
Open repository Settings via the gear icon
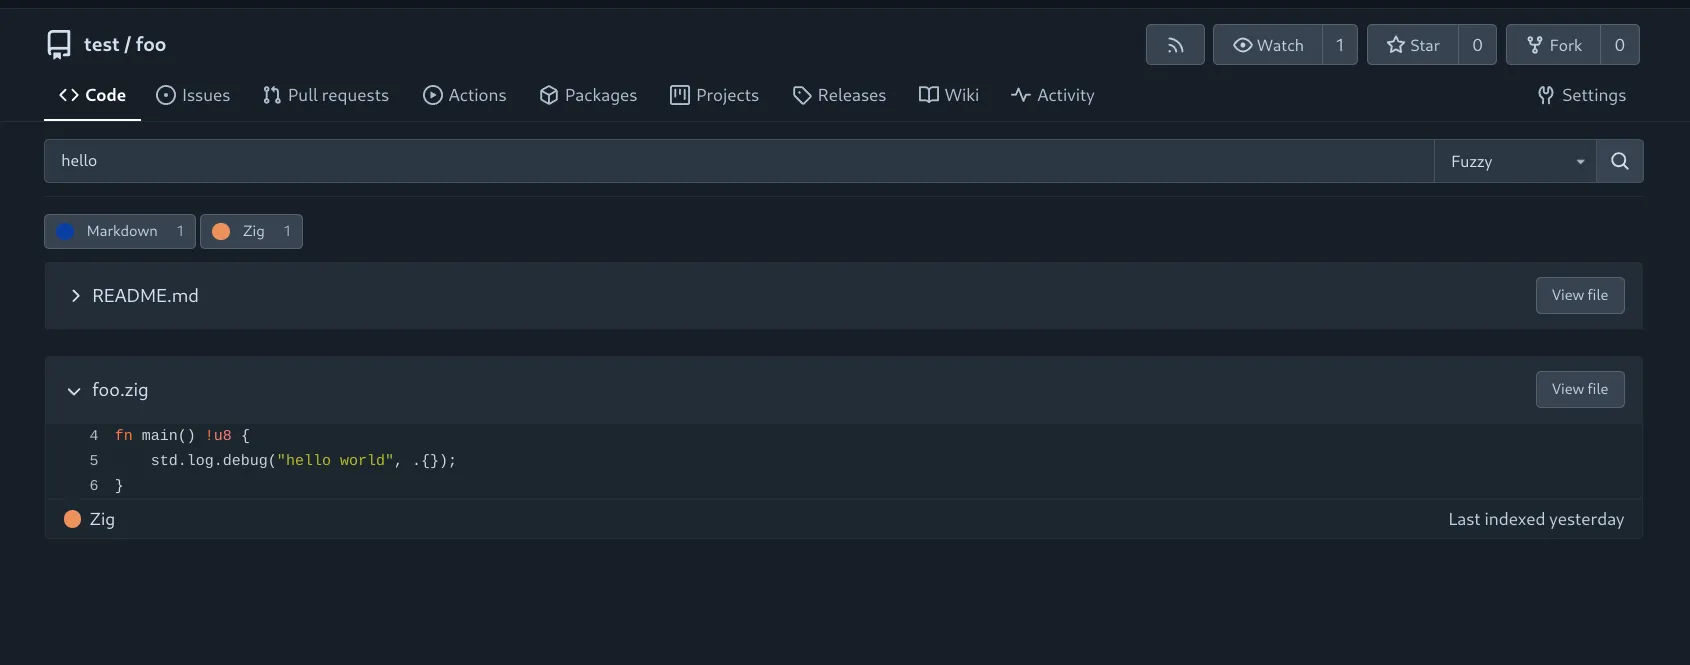tap(1543, 95)
